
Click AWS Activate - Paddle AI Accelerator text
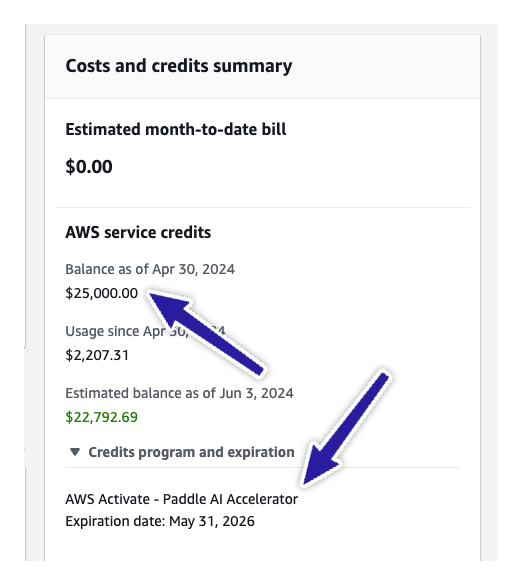click(182, 499)
